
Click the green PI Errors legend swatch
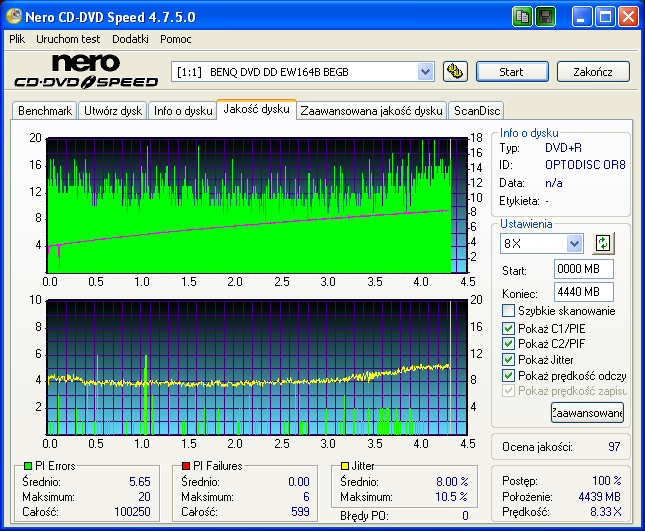pos(28,466)
